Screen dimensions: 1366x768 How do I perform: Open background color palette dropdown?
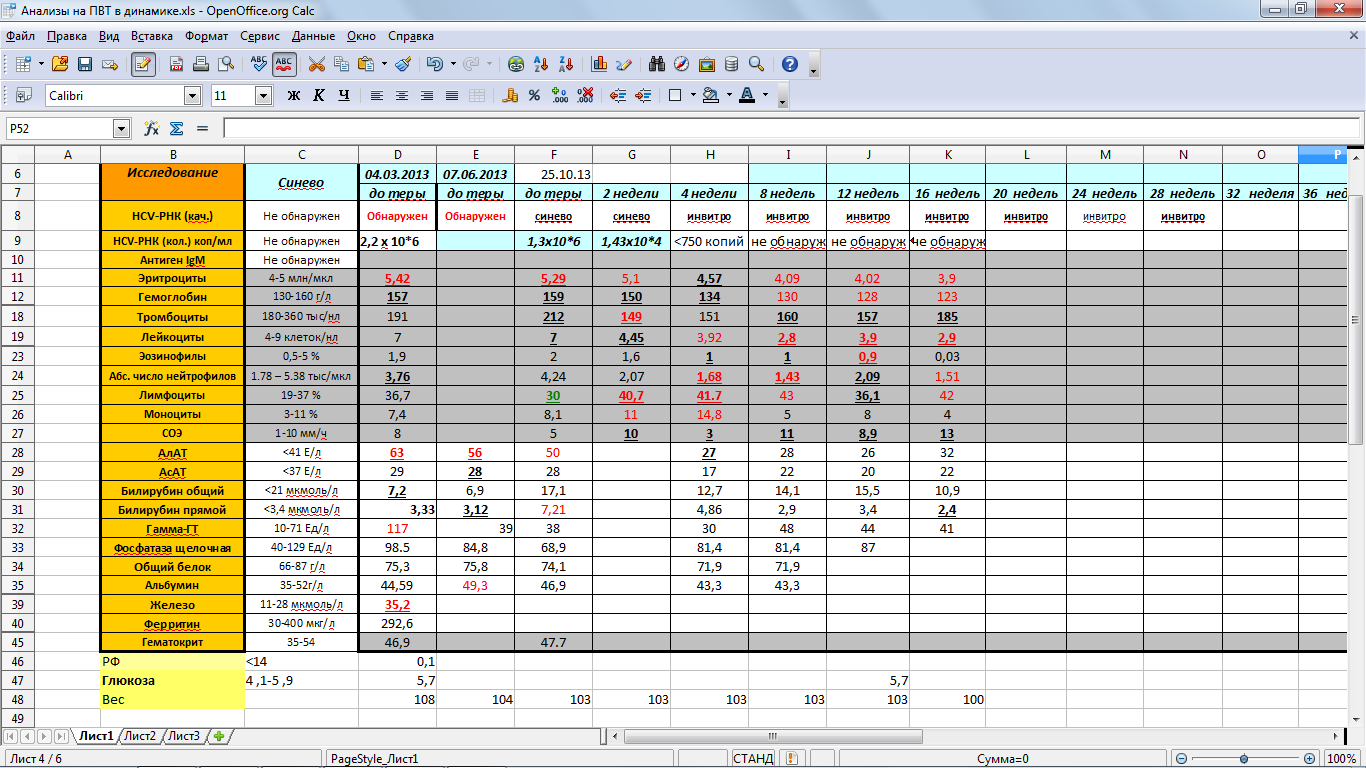coord(729,96)
